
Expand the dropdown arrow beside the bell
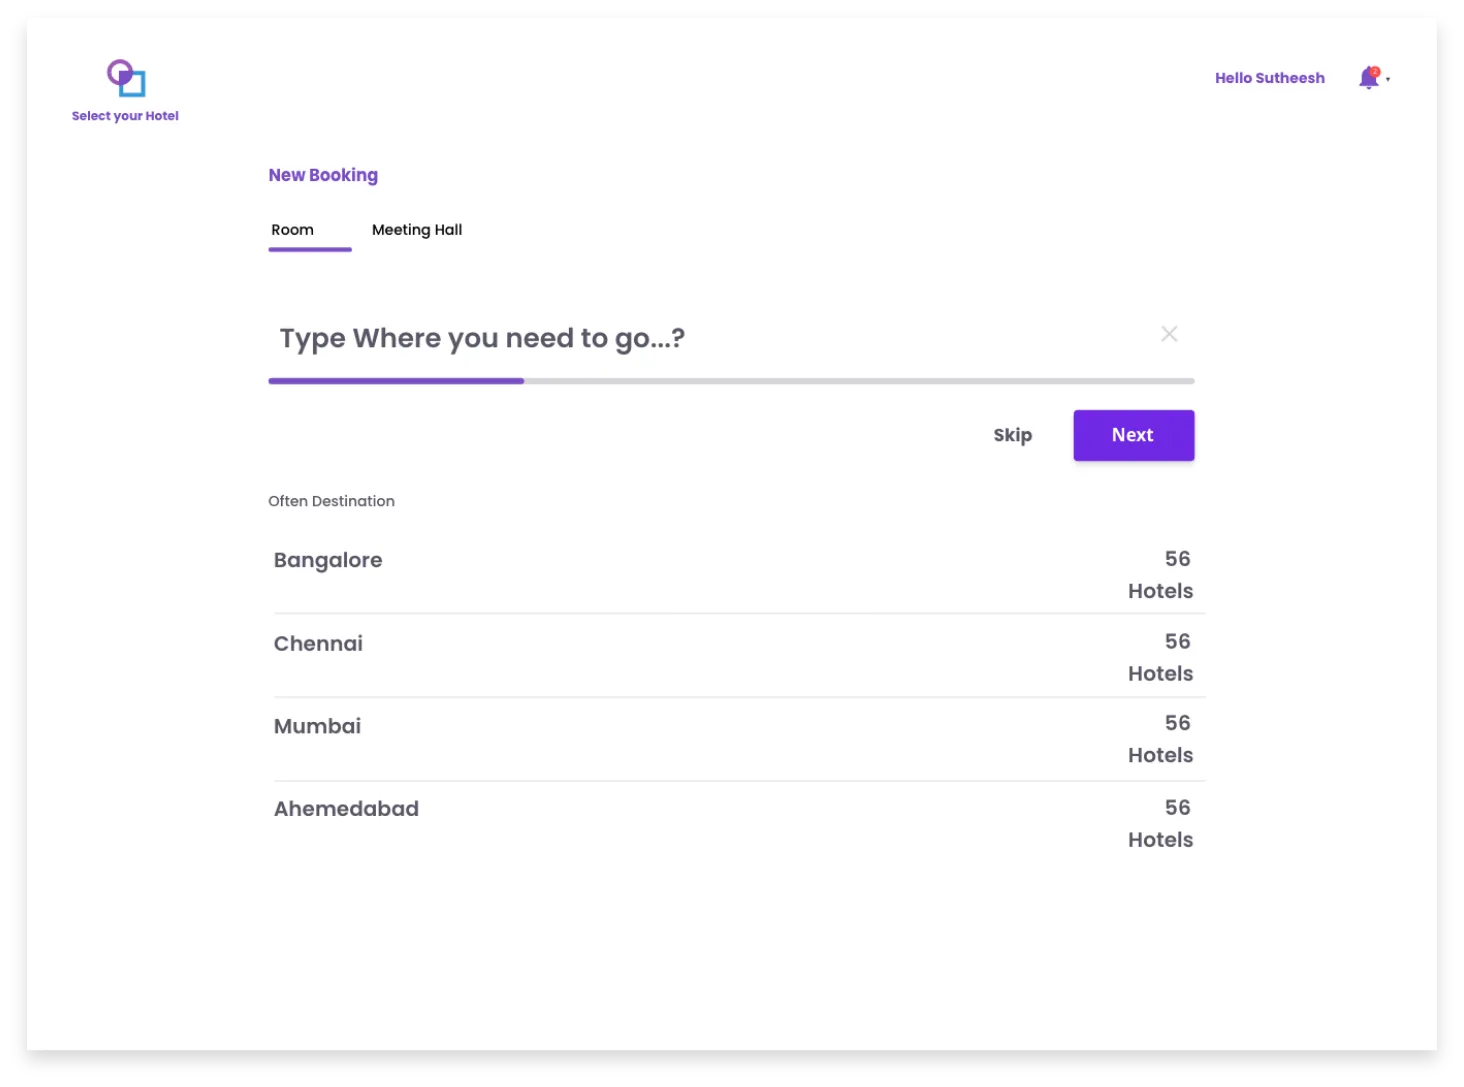pyautogui.click(x=1388, y=79)
